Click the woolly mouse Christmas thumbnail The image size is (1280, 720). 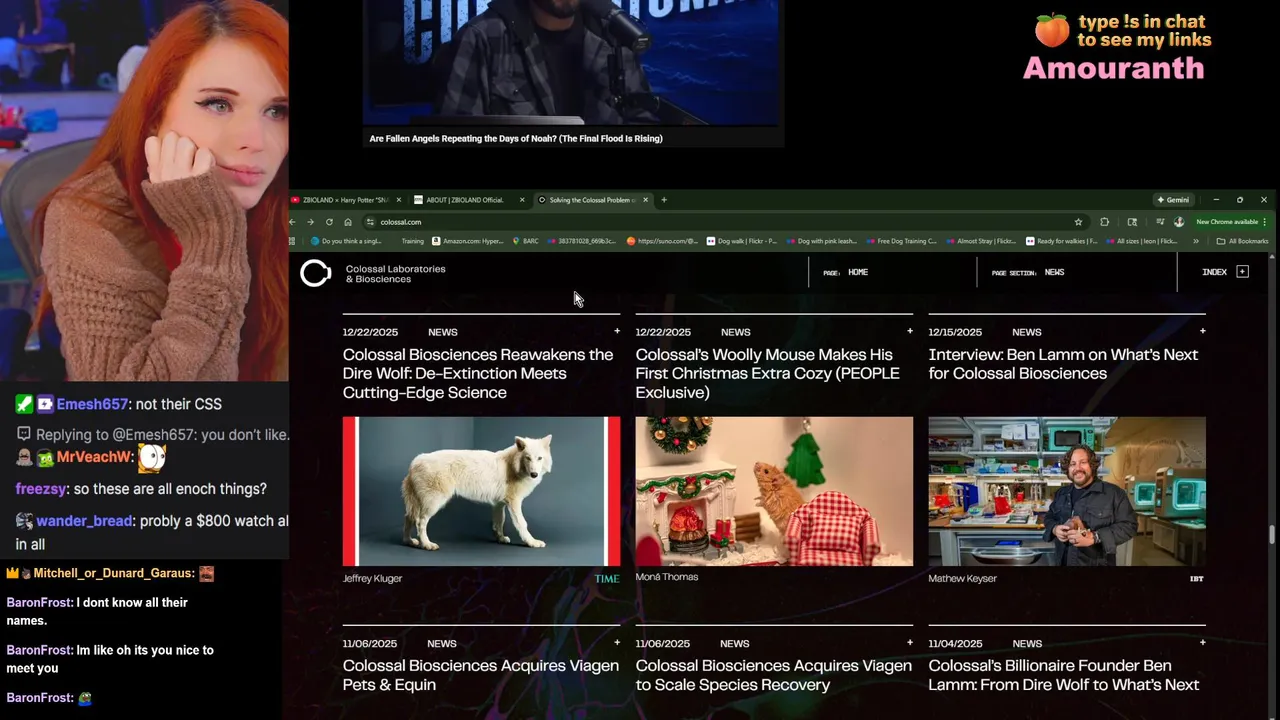(774, 491)
